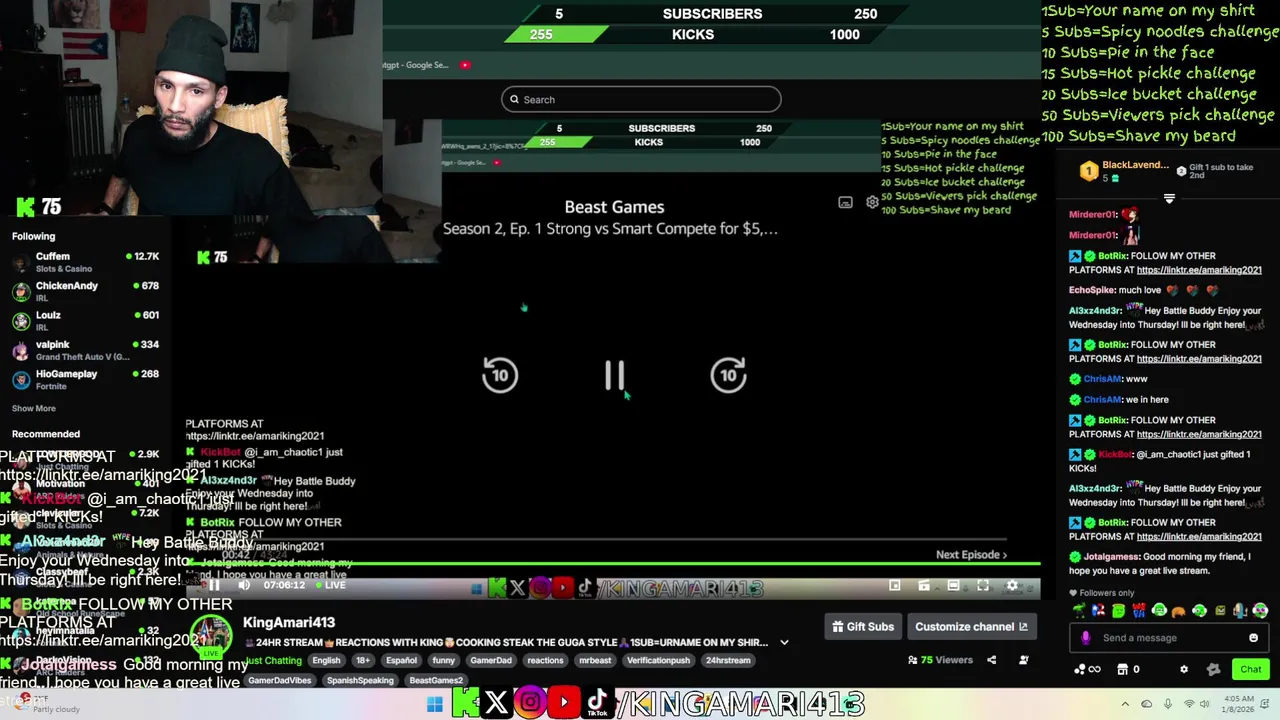Viewport: 1280px width, 720px height.
Task: Click purple icon in chat input
Action: [x=1086, y=638]
